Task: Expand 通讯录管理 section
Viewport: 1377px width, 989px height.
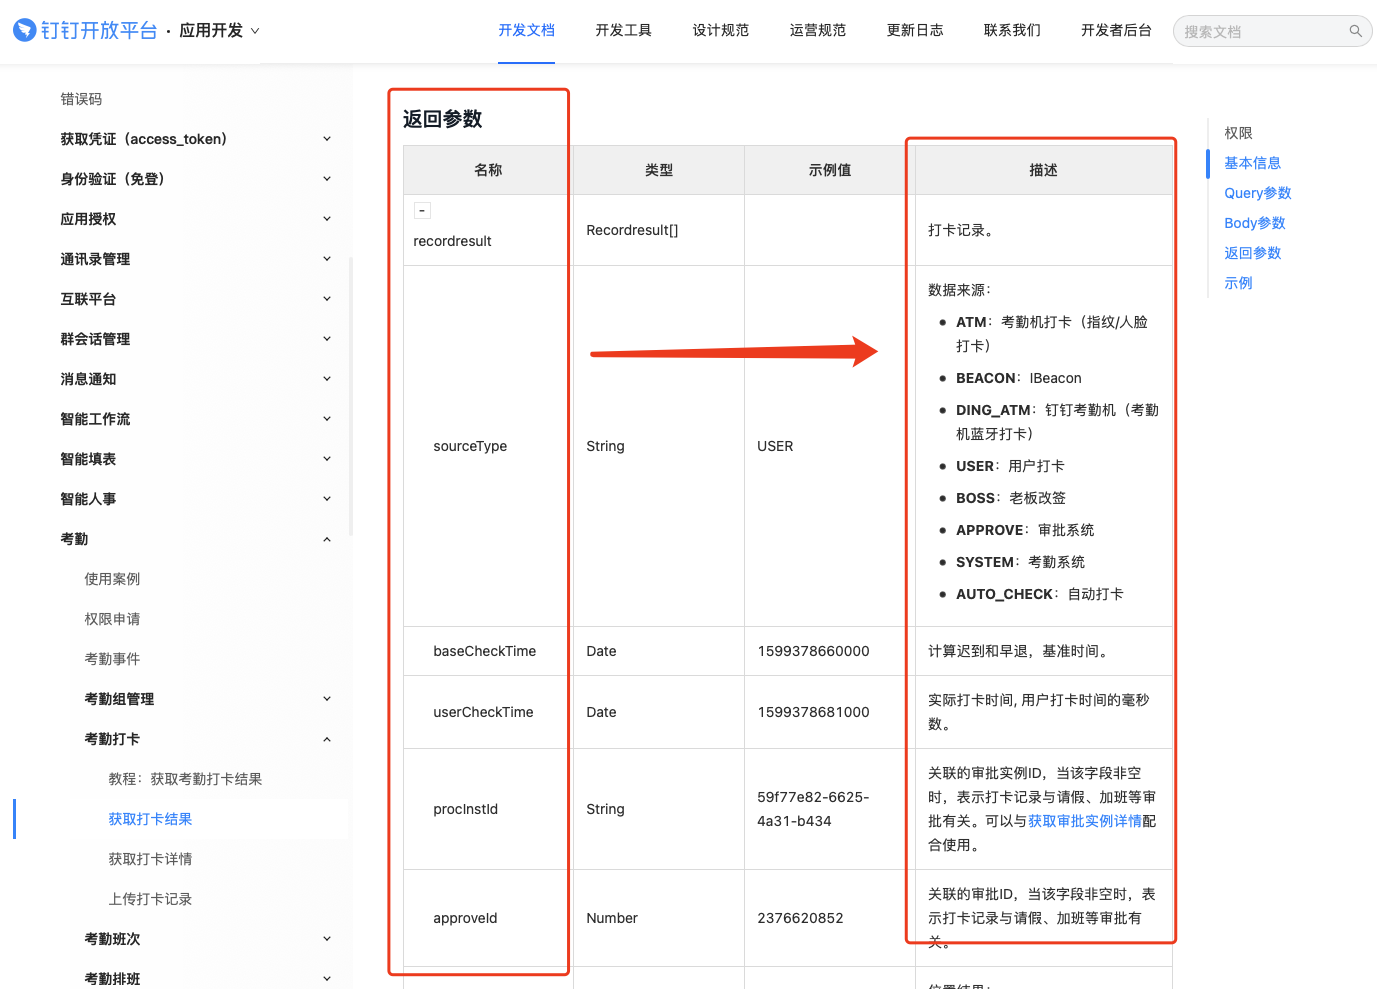Action: (326, 259)
